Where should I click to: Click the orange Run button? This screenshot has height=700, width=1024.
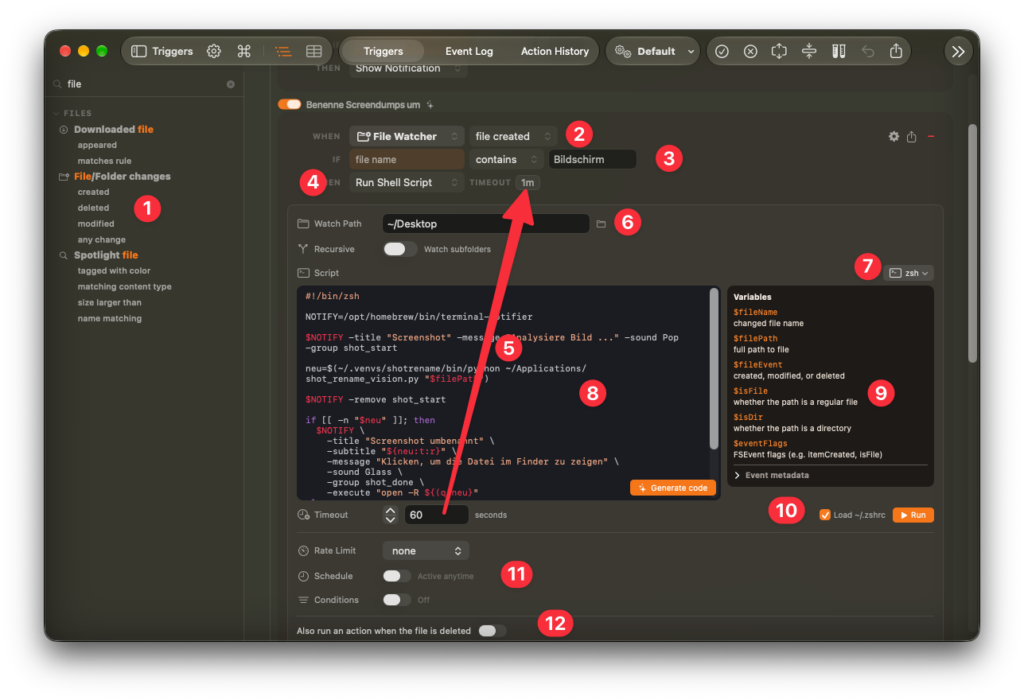click(x=913, y=515)
